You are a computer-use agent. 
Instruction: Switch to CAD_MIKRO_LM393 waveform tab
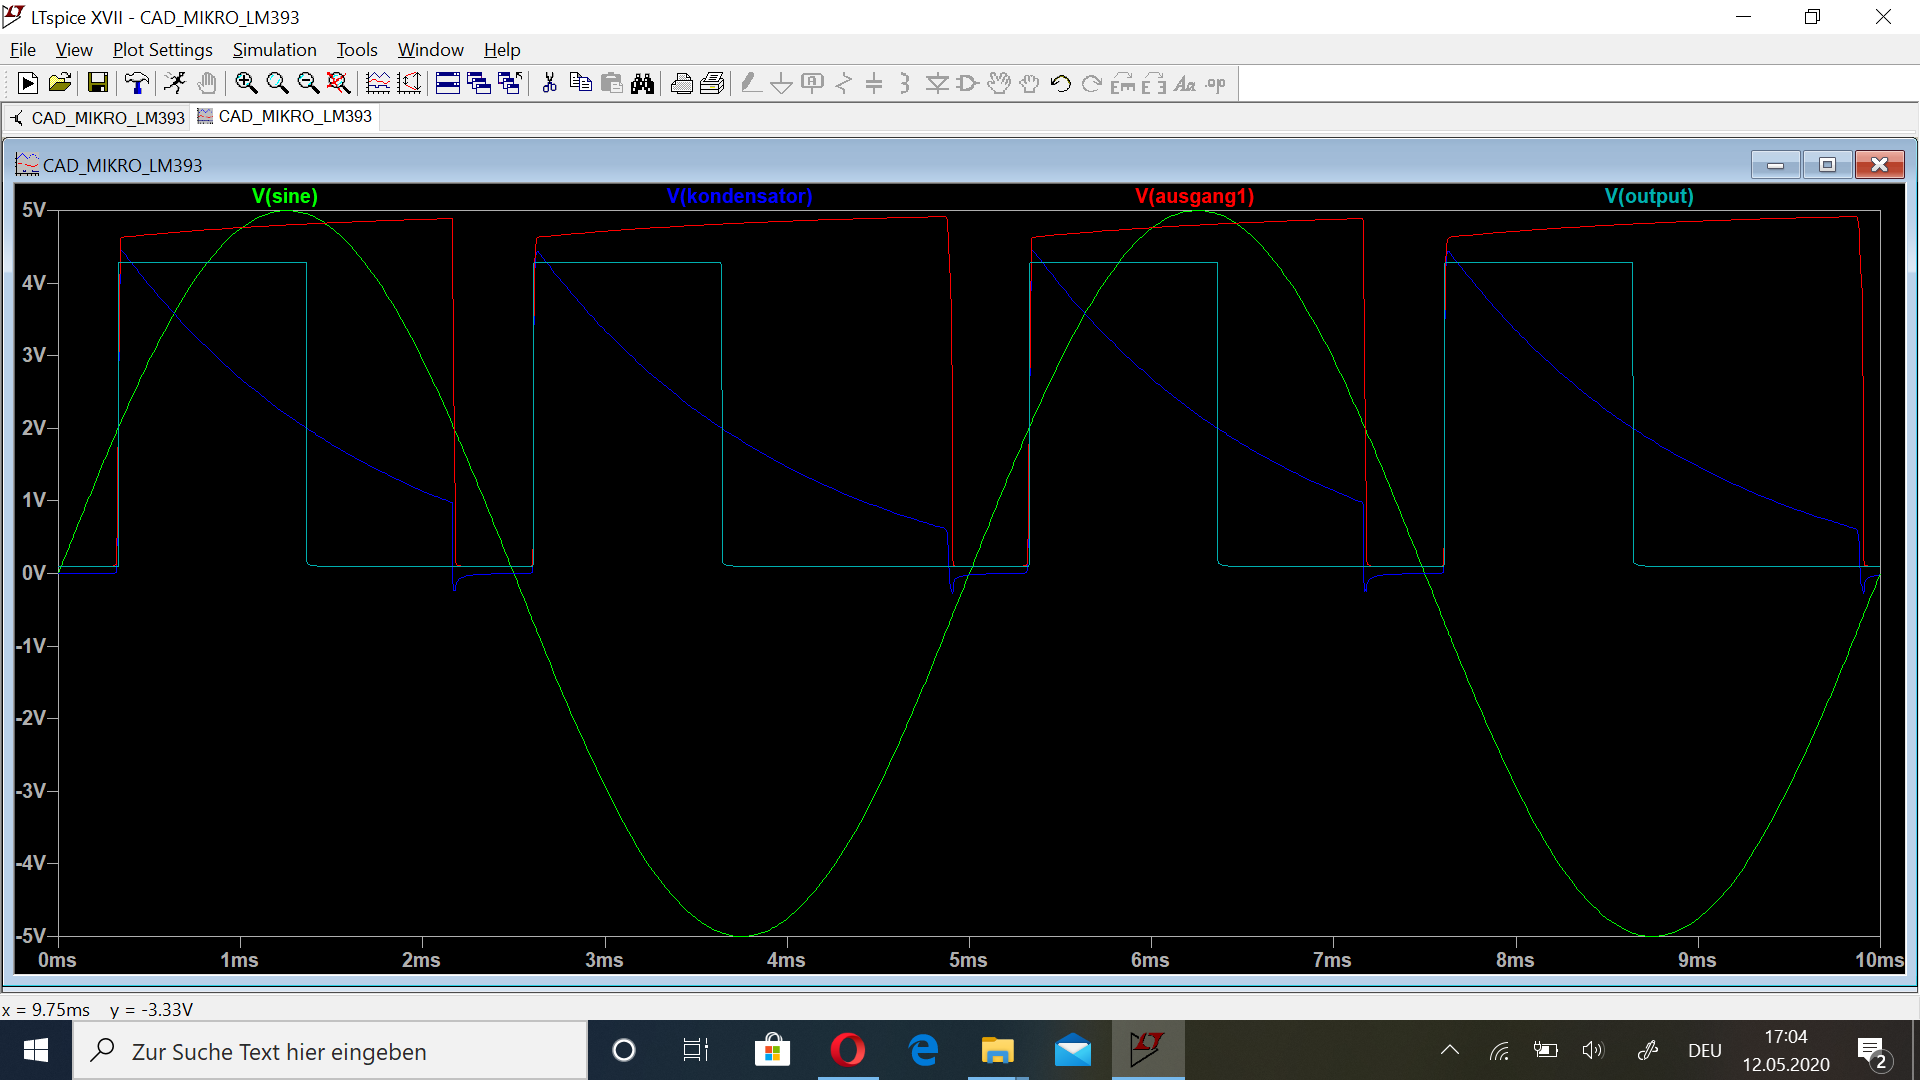tap(285, 116)
